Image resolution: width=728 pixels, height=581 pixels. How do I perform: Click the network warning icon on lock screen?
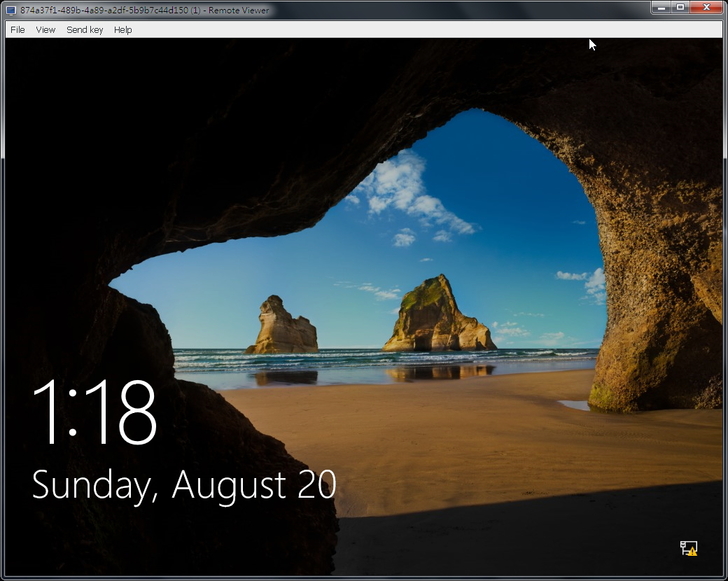coord(688,548)
